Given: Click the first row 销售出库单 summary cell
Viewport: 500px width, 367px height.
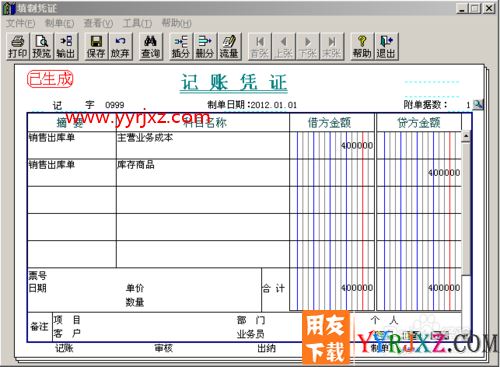Looking at the screenshot, I should (72, 145).
